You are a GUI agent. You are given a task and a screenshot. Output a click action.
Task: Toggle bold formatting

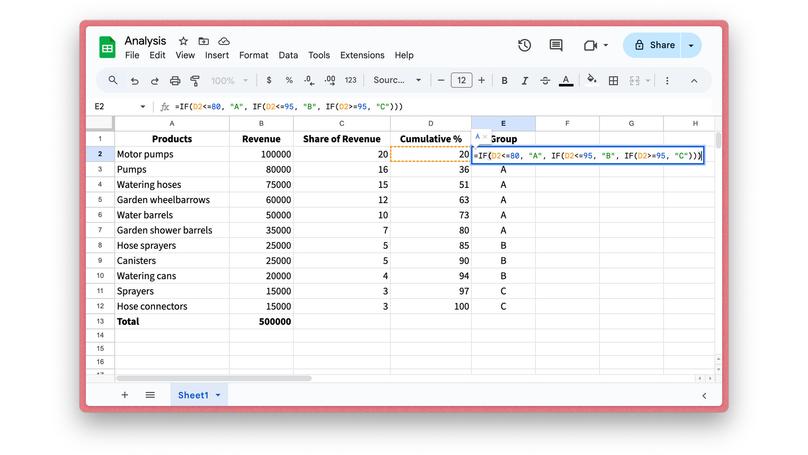(x=504, y=80)
